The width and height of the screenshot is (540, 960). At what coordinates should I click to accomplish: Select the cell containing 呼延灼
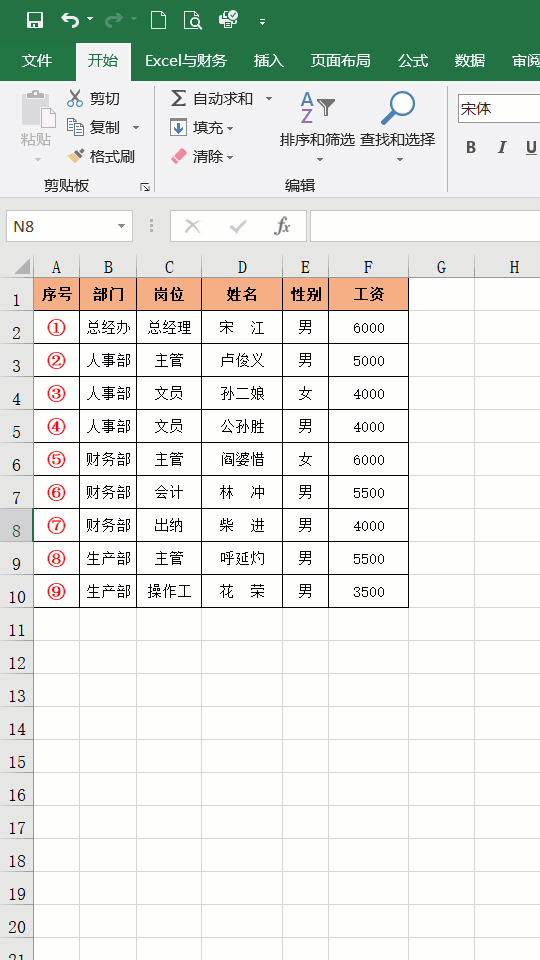[x=242, y=559]
